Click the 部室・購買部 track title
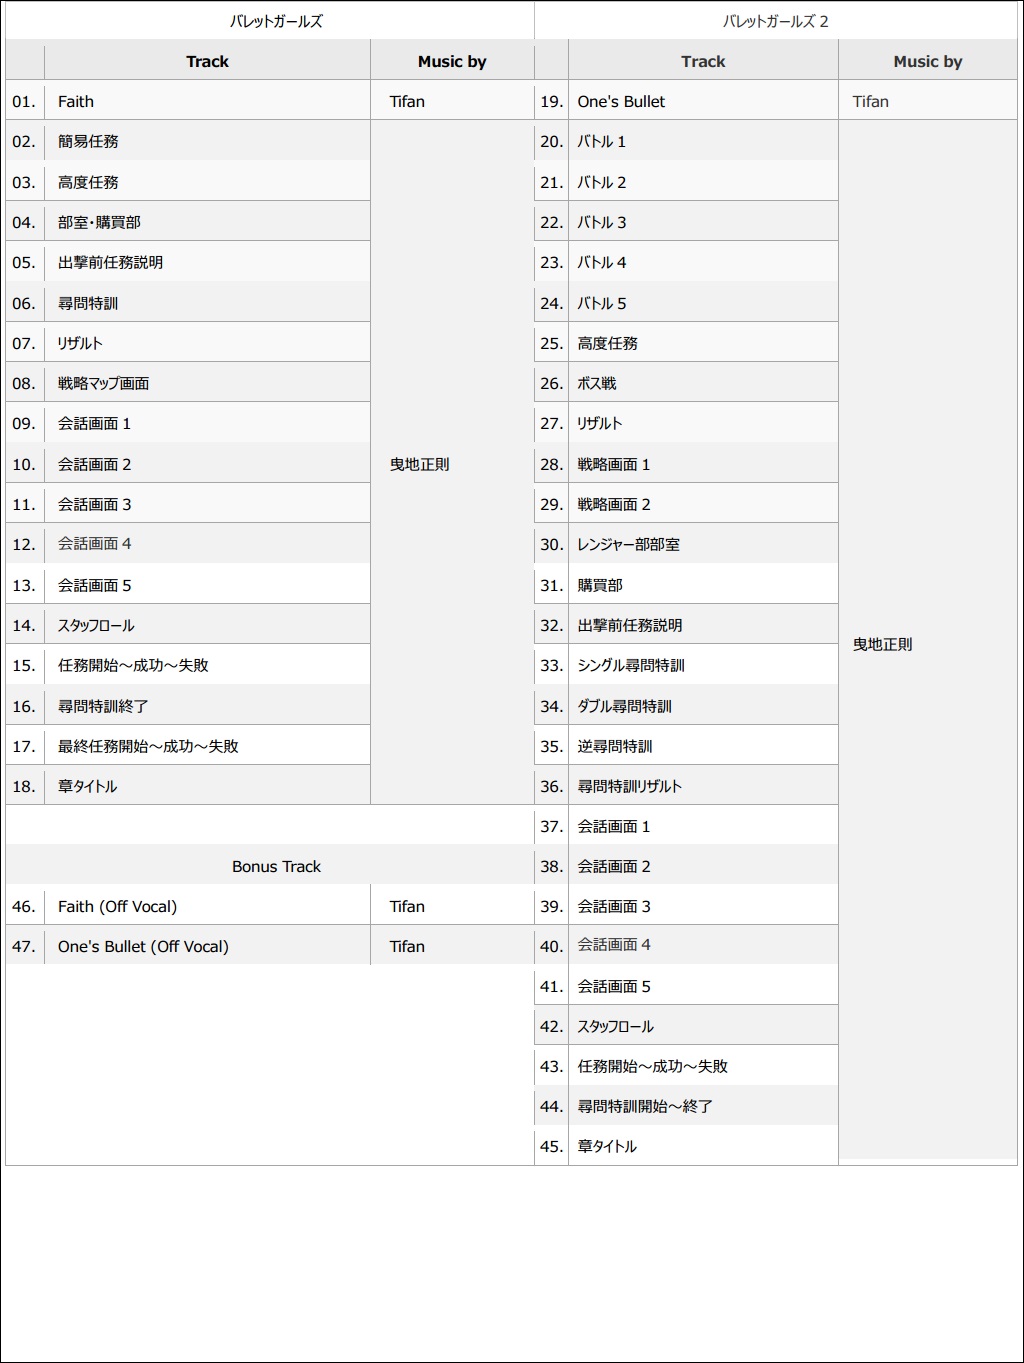The width and height of the screenshot is (1024, 1363). click(99, 222)
